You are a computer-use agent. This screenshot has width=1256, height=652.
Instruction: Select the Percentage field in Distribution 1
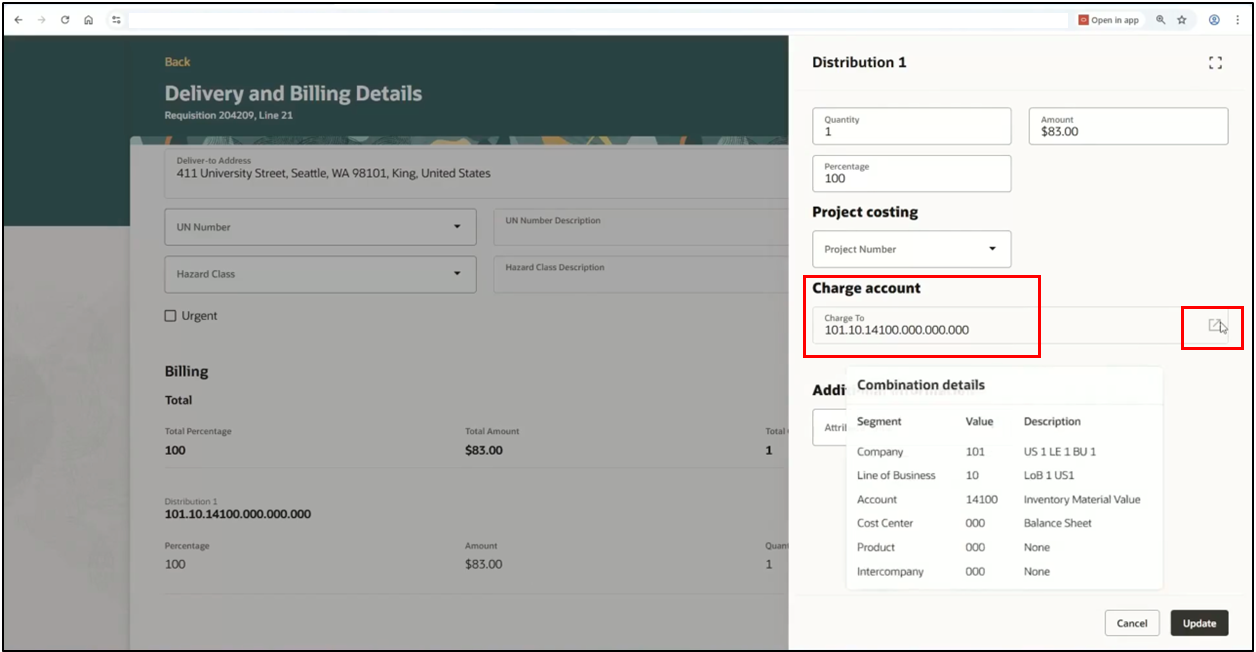click(x=911, y=174)
